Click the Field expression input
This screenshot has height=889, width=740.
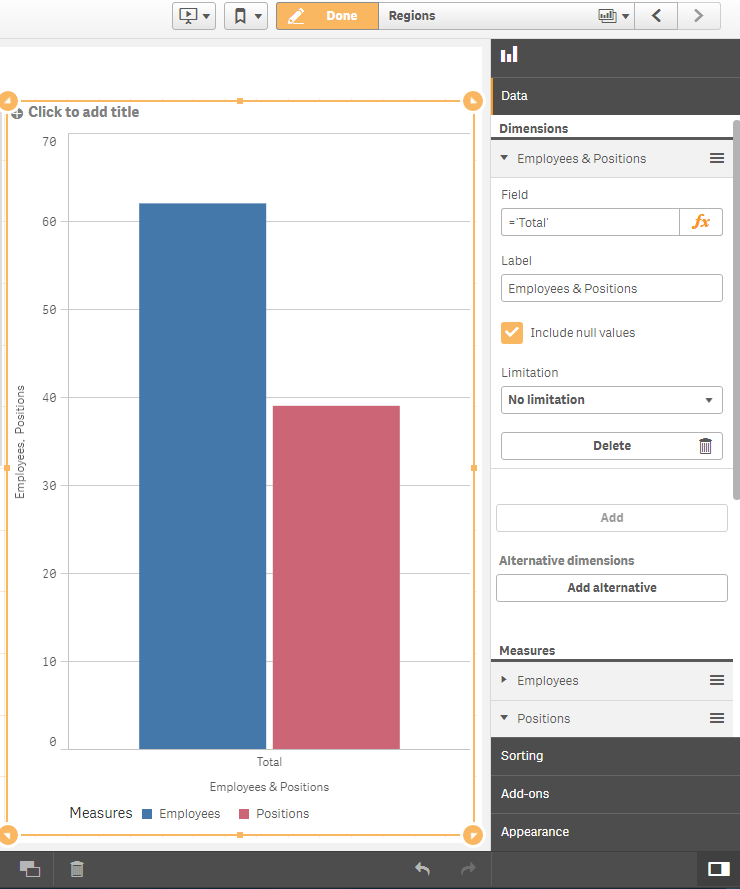pos(590,222)
